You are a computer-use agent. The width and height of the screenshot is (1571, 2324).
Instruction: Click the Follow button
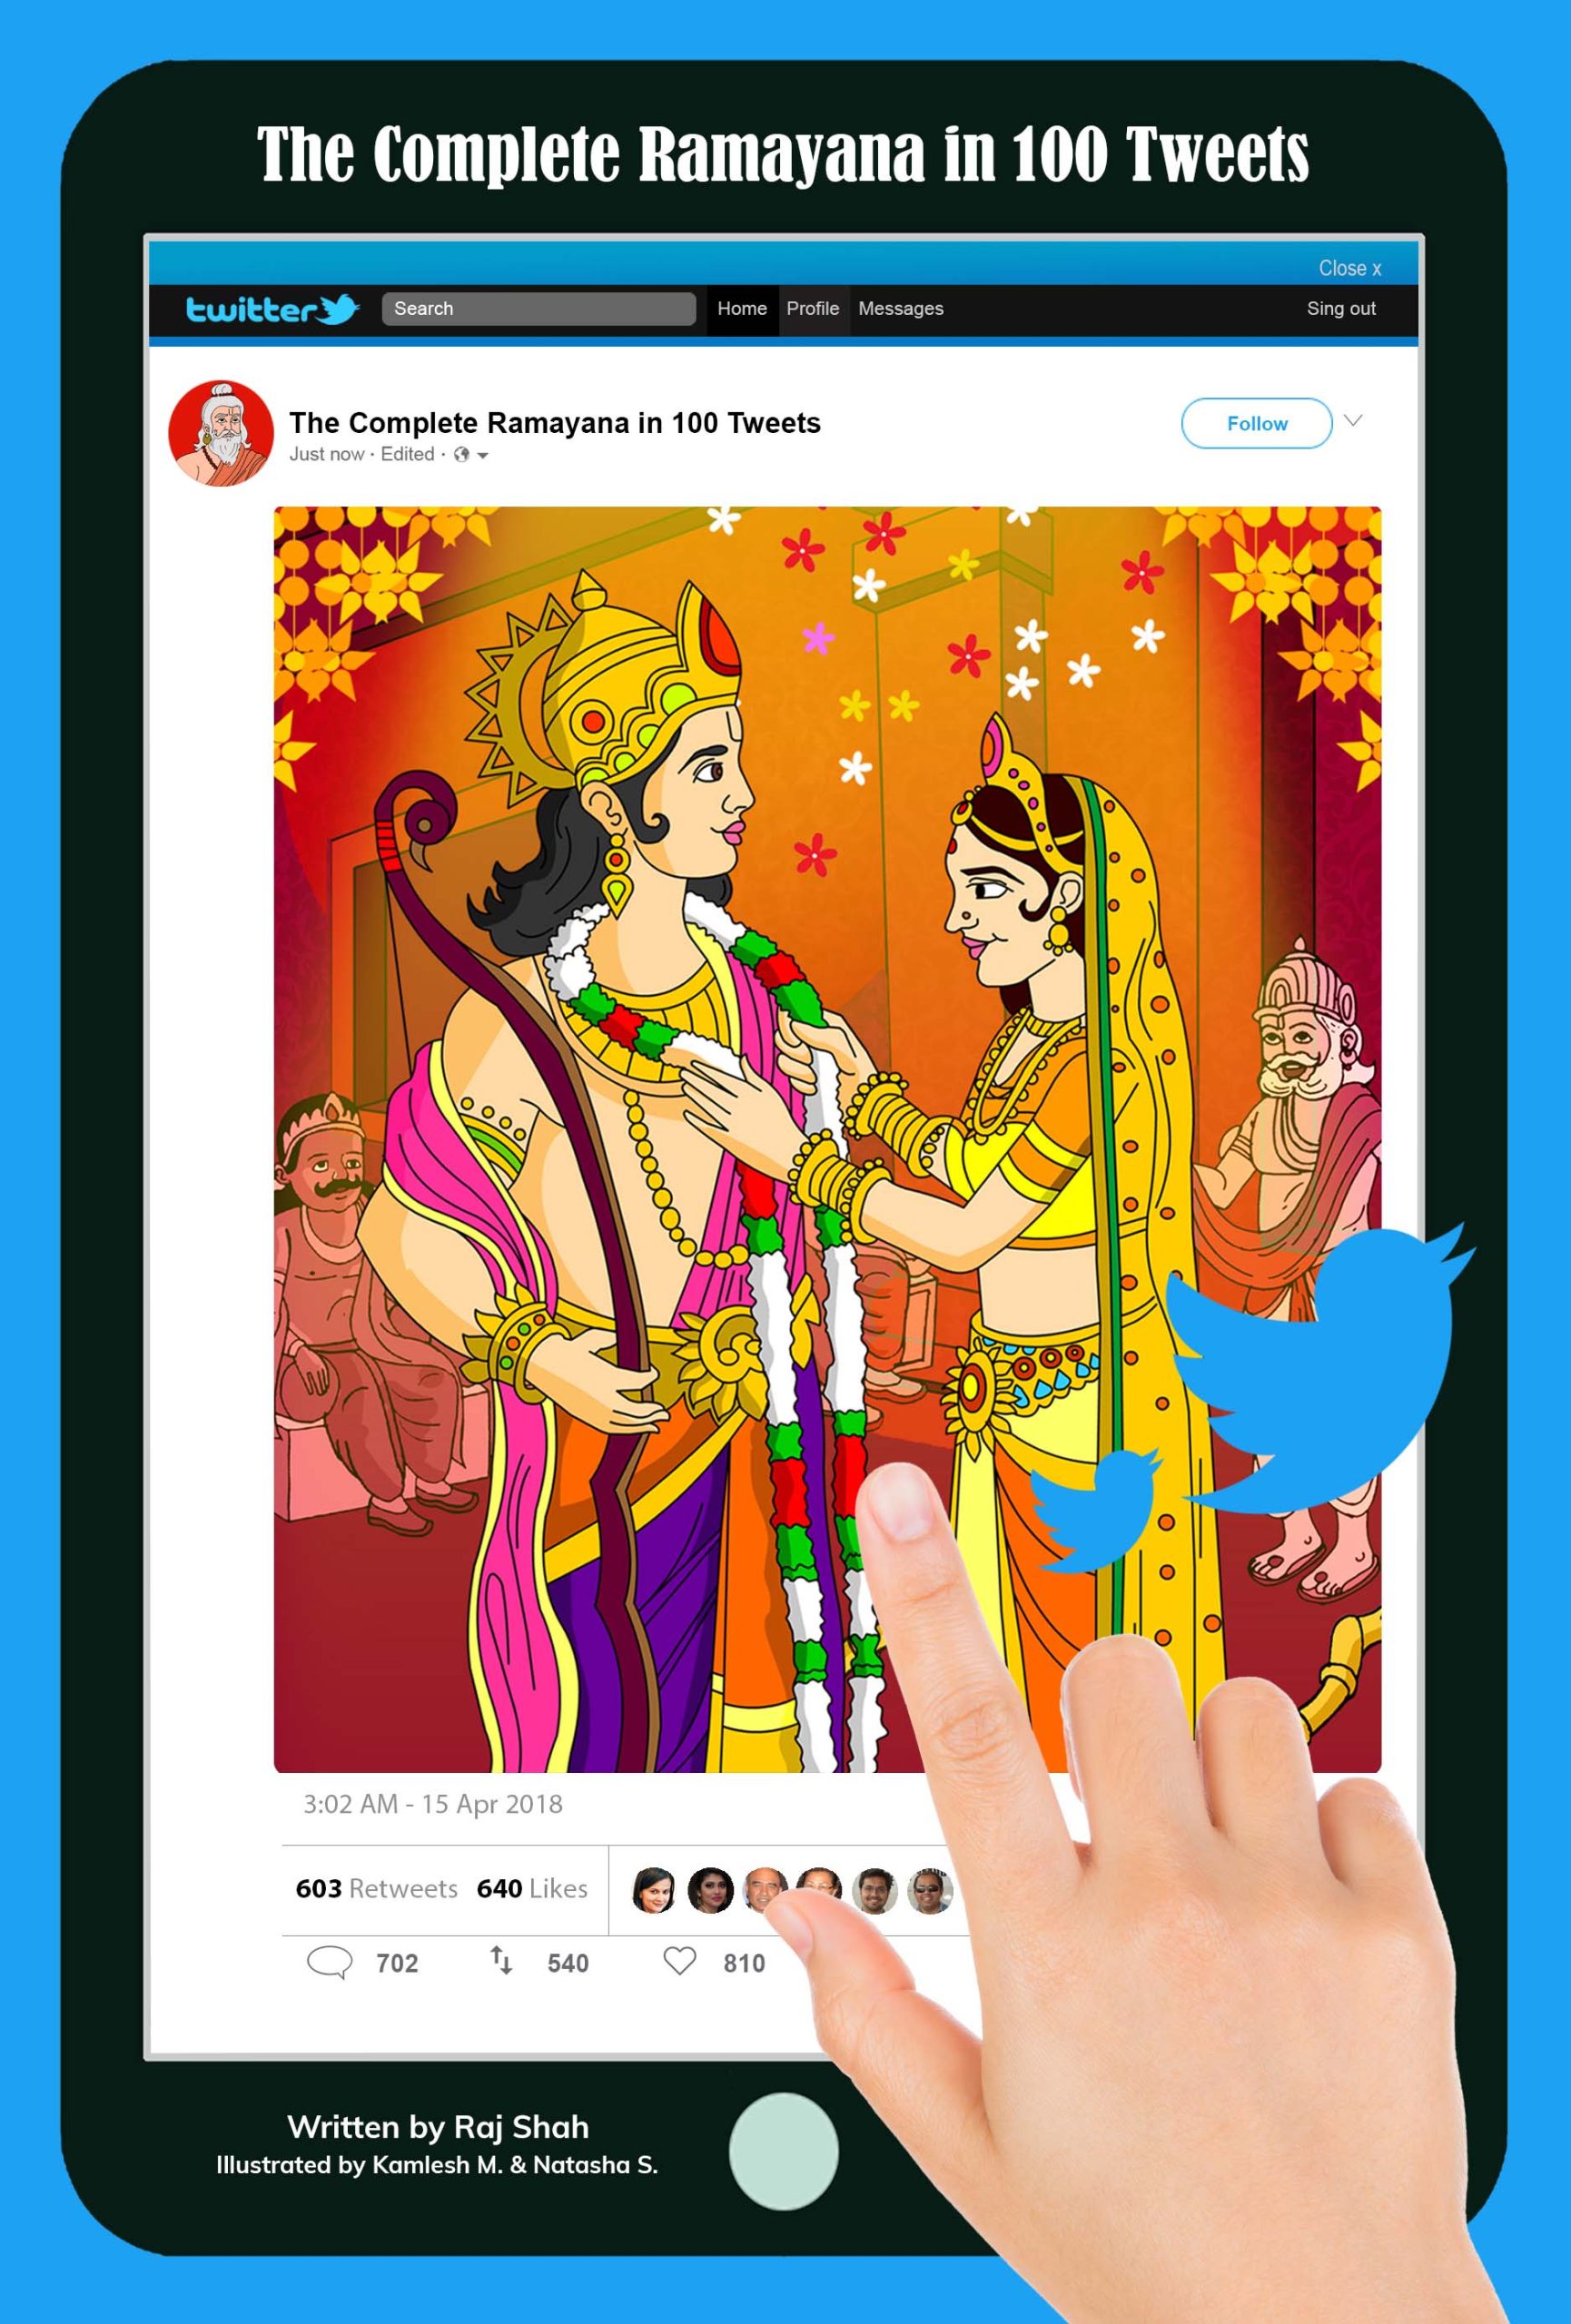1257,423
